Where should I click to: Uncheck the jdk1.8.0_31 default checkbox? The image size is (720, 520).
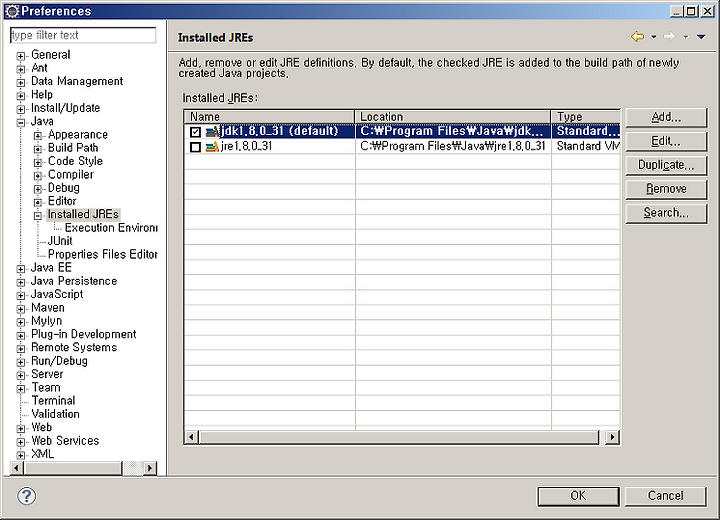pos(196,132)
